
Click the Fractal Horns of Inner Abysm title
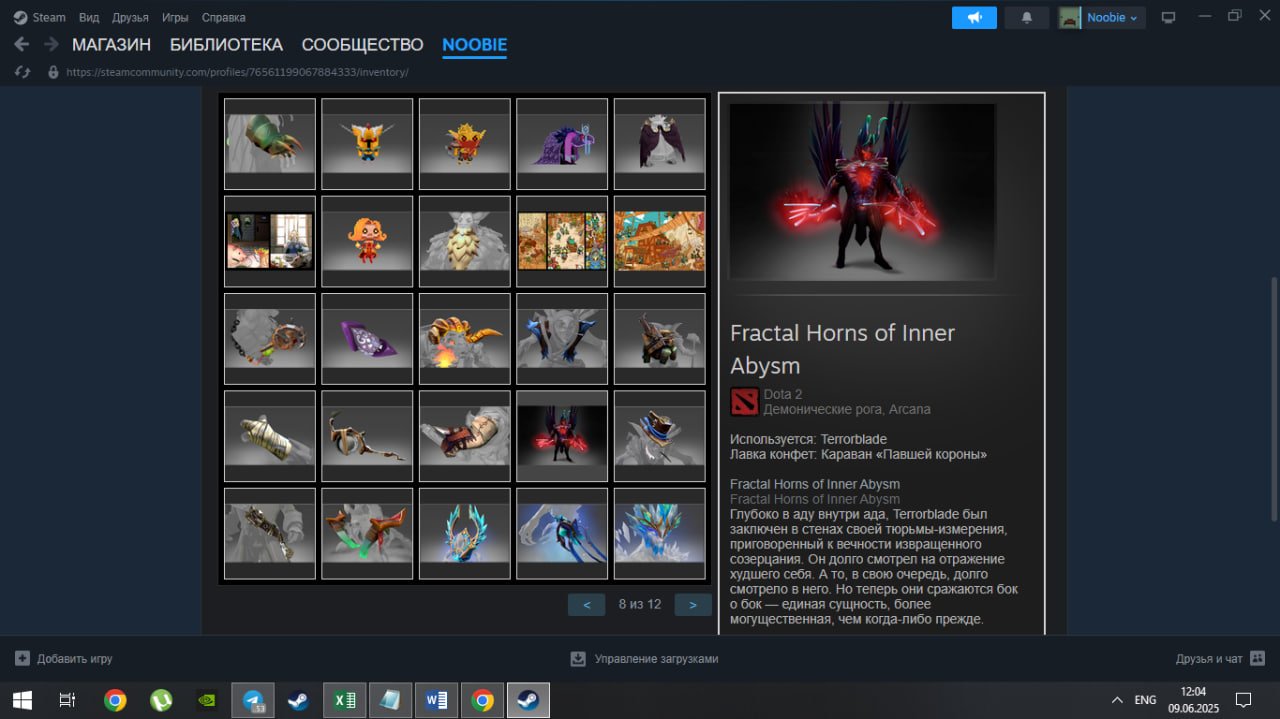(842, 349)
